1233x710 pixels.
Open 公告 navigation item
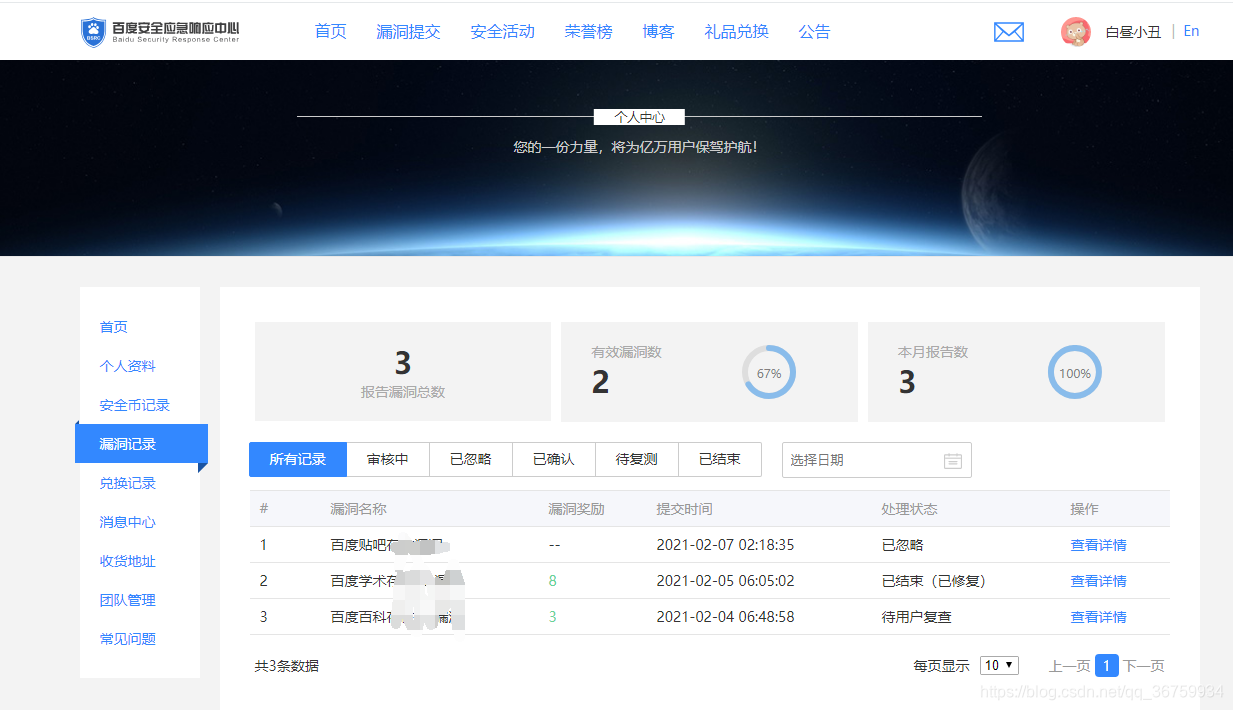(815, 32)
